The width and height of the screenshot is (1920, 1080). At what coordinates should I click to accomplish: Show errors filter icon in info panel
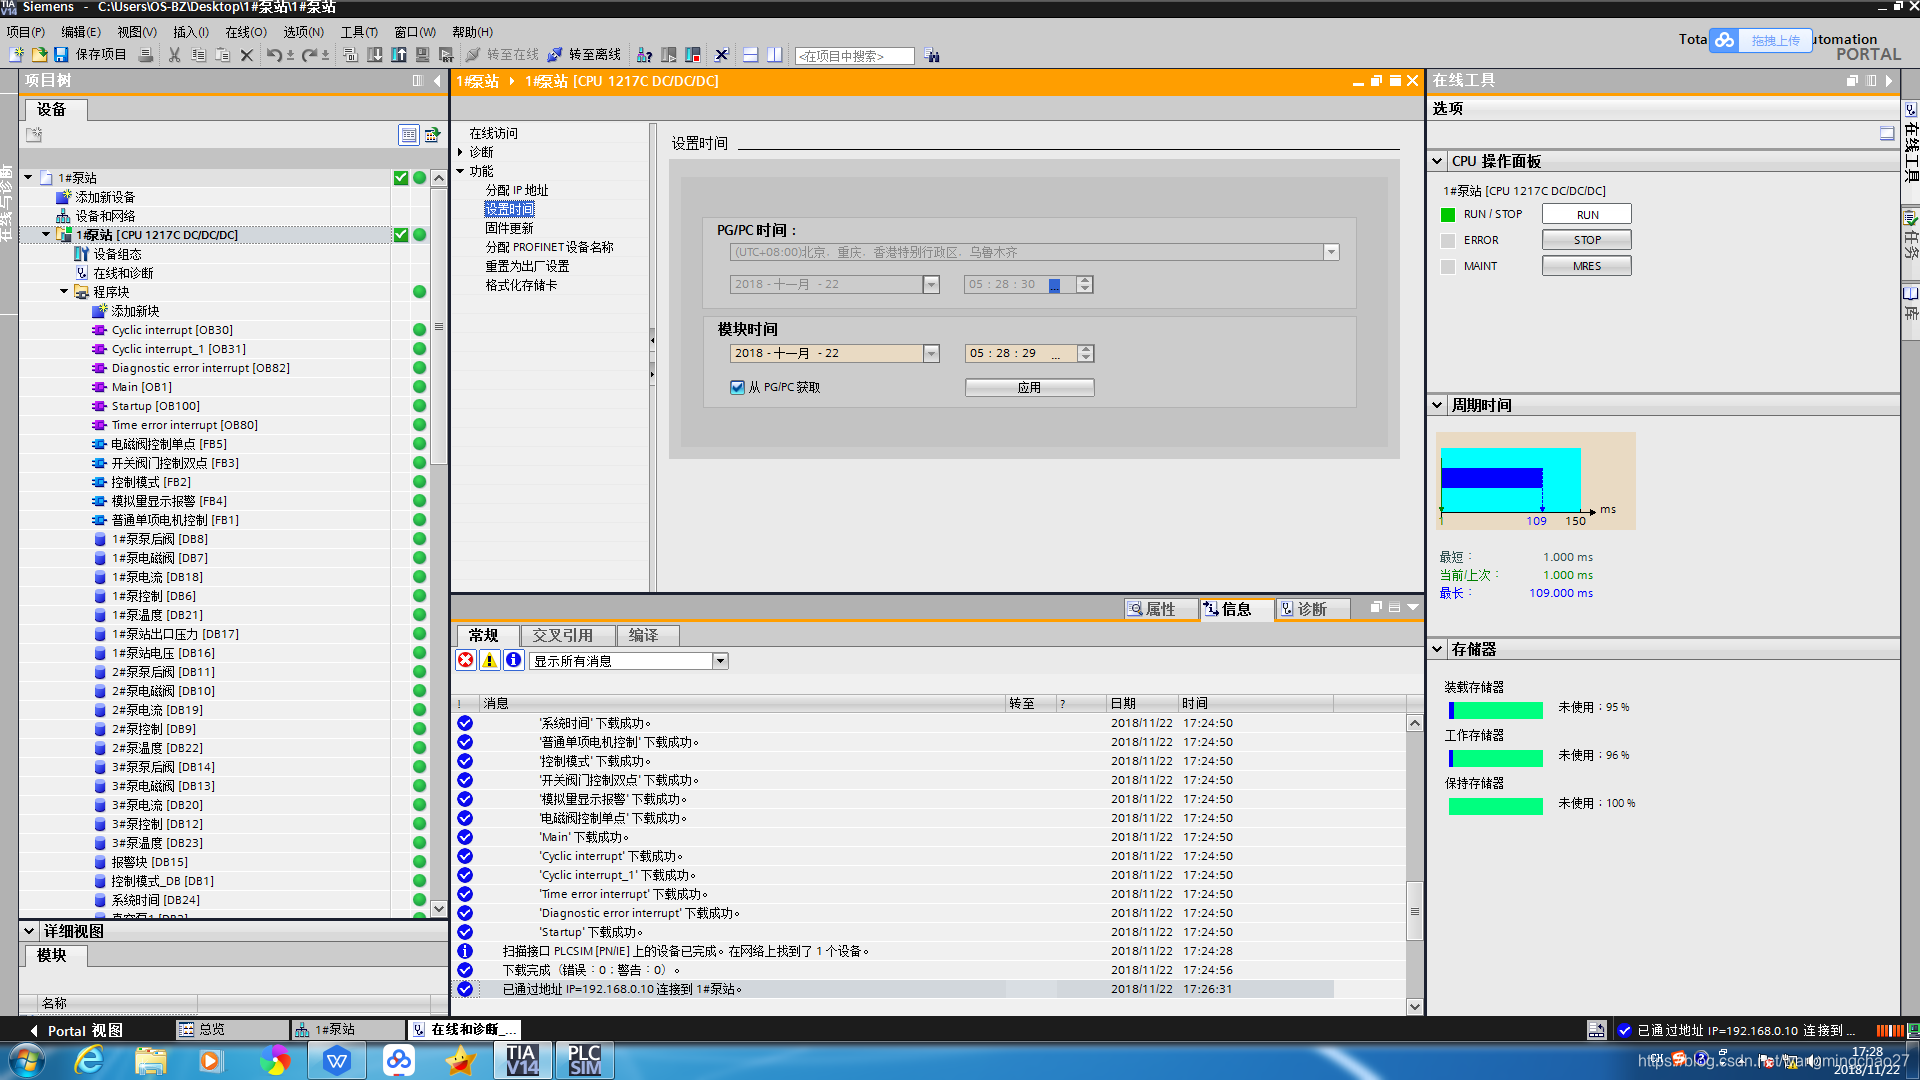(x=466, y=660)
